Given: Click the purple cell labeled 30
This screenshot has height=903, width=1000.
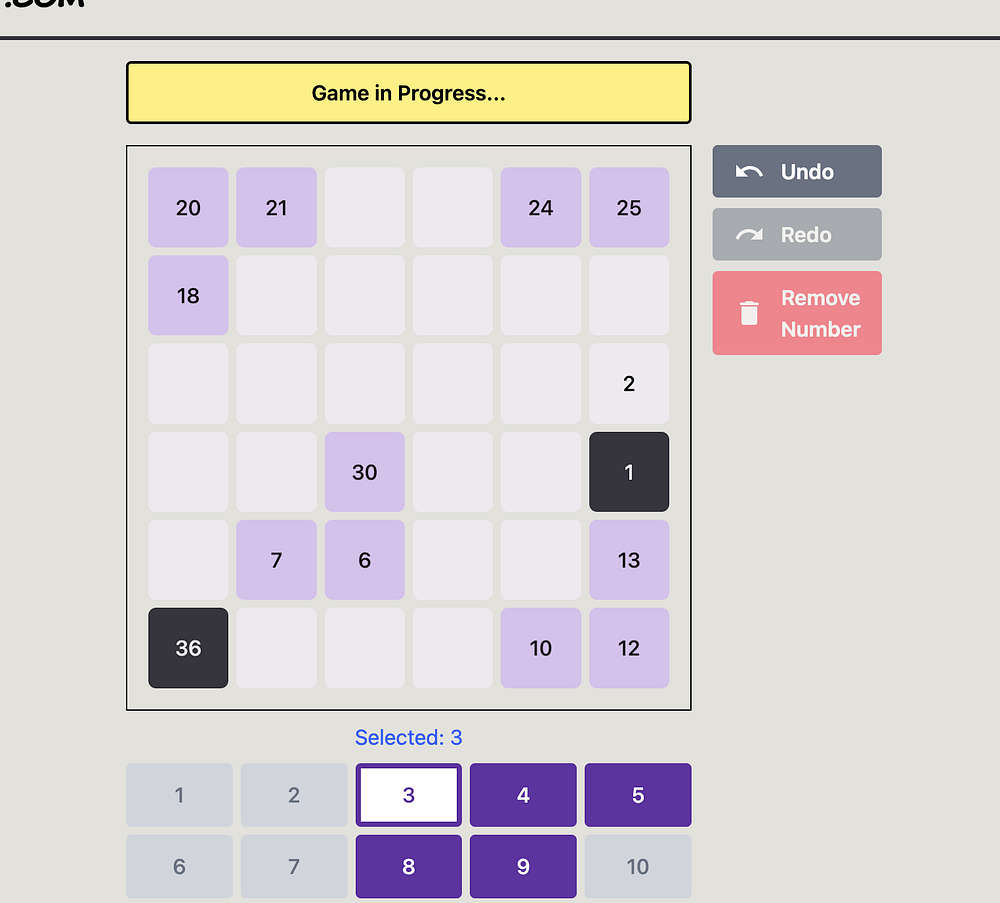Looking at the screenshot, I should click(365, 472).
